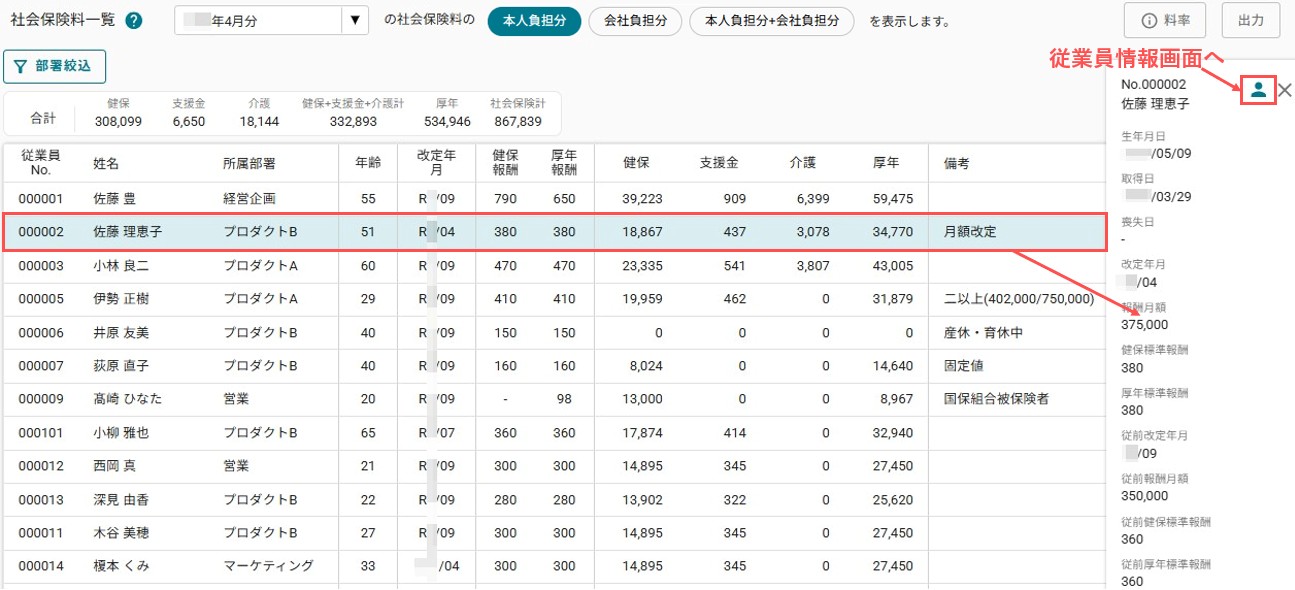Click the 厚年 premium column header
The height and width of the screenshot is (590, 1295).
coord(885,162)
